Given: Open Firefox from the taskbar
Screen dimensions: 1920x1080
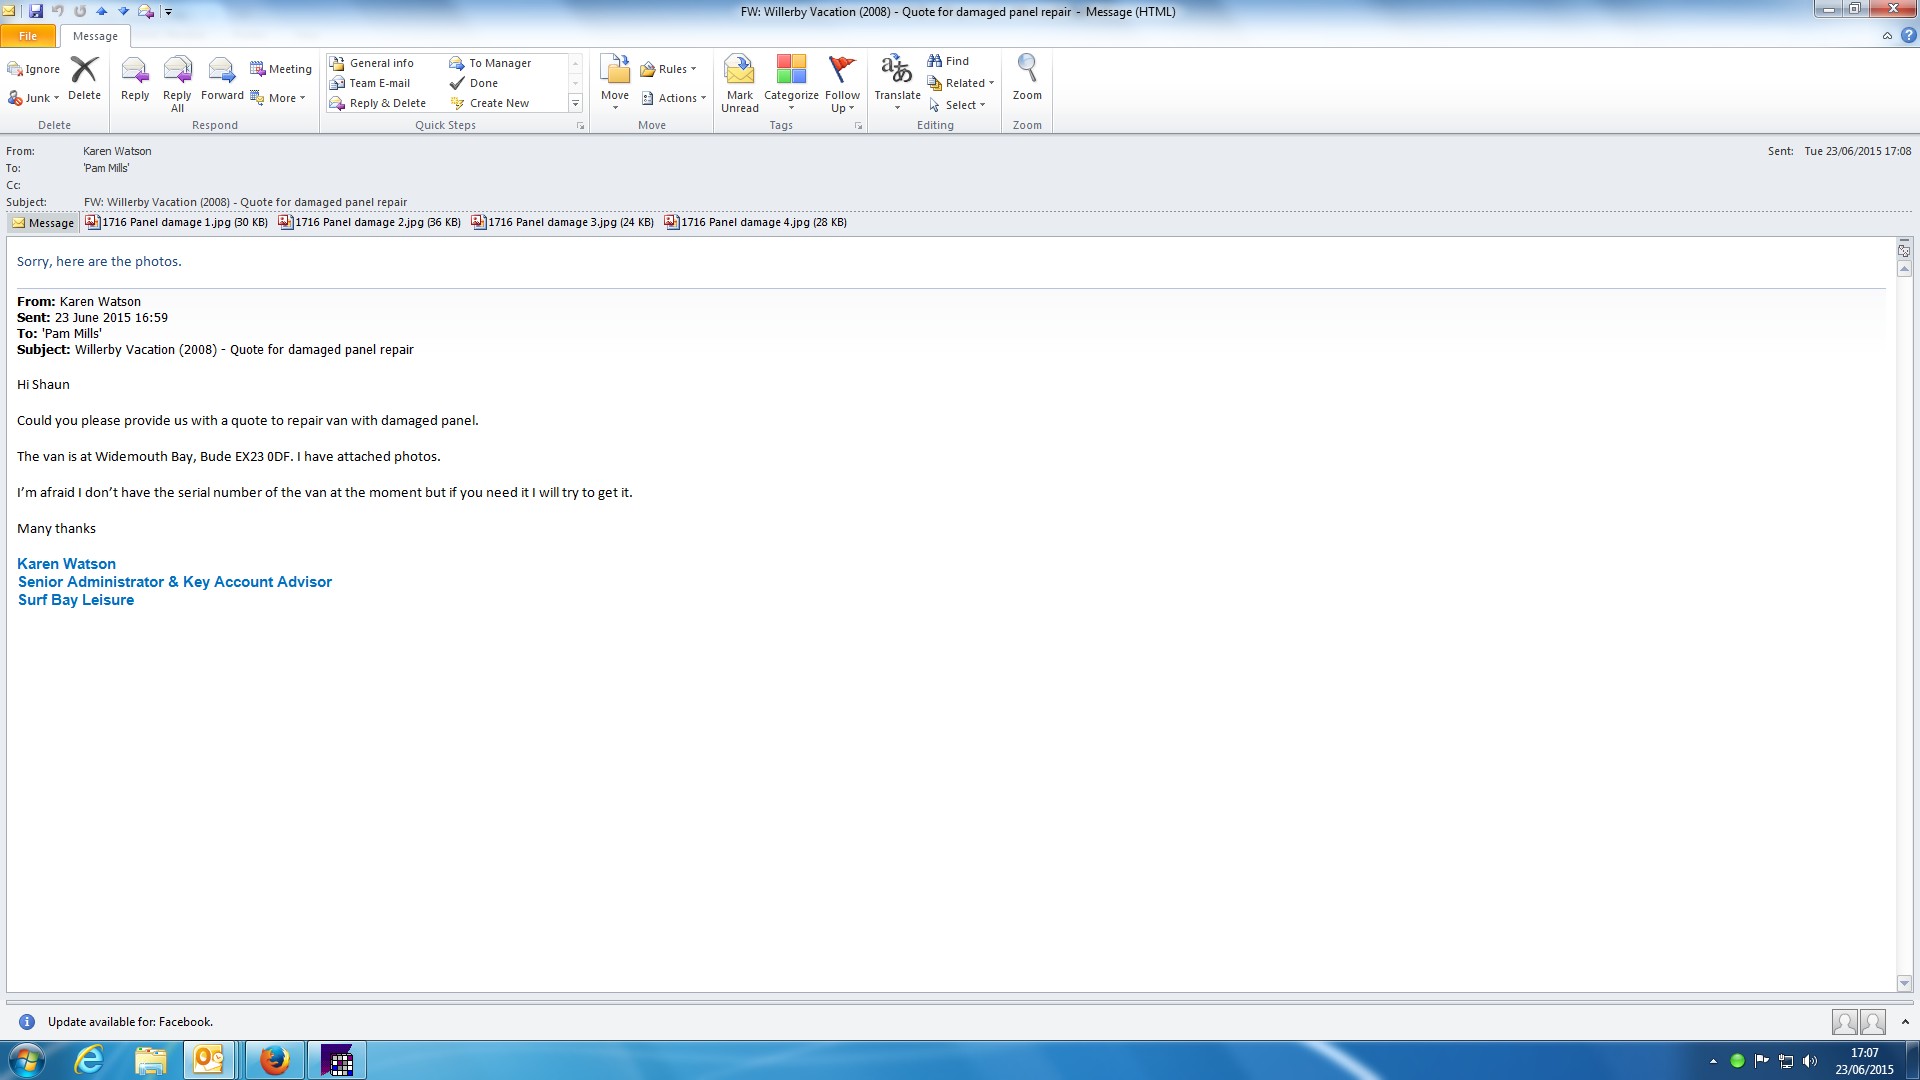Looking at the screenshot, I should tap(274, 1060).
